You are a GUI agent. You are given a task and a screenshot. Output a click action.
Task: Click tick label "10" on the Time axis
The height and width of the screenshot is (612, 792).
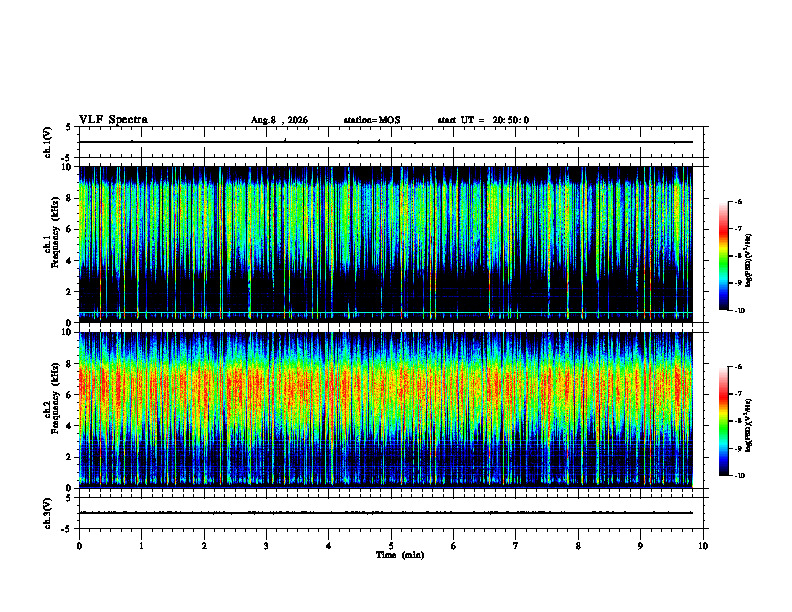click(703, 546)
